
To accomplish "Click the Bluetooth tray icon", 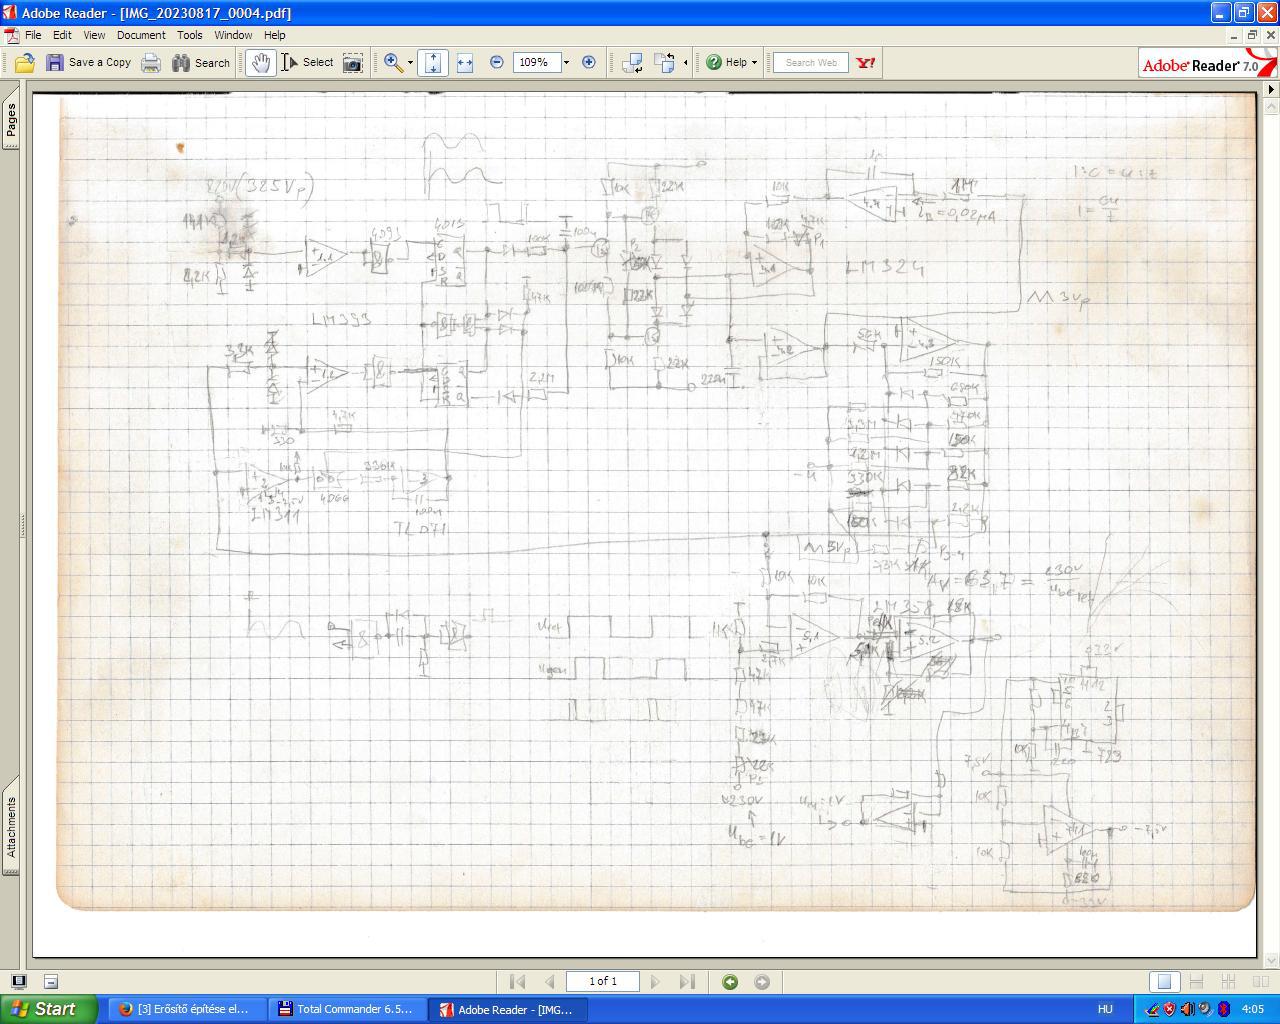I will point(1223,1010).
